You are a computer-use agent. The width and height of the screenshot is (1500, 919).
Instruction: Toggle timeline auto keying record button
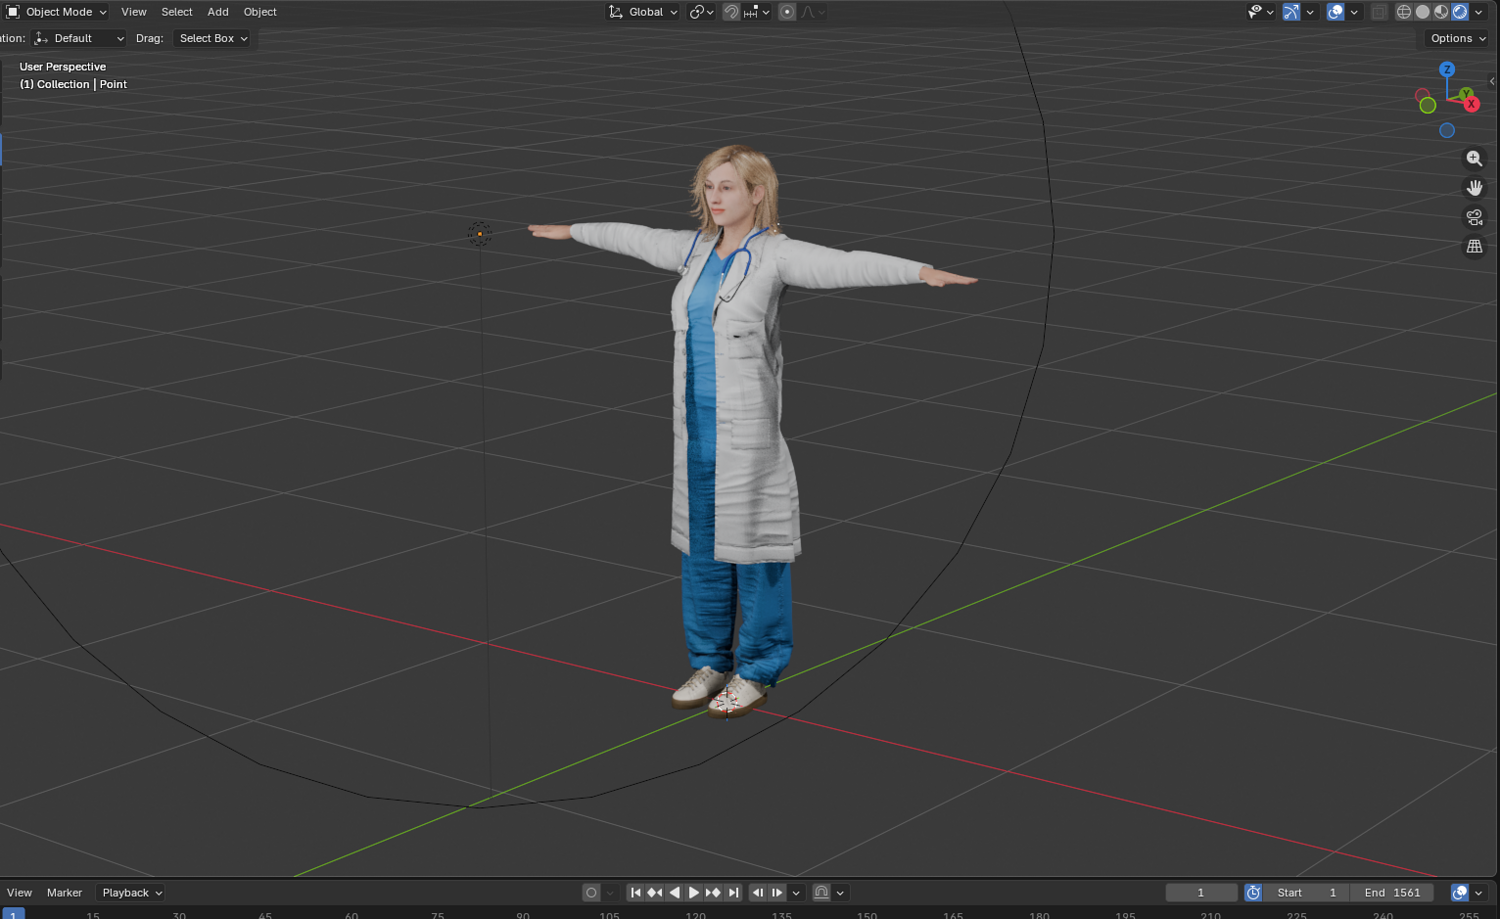coord(591,893)
